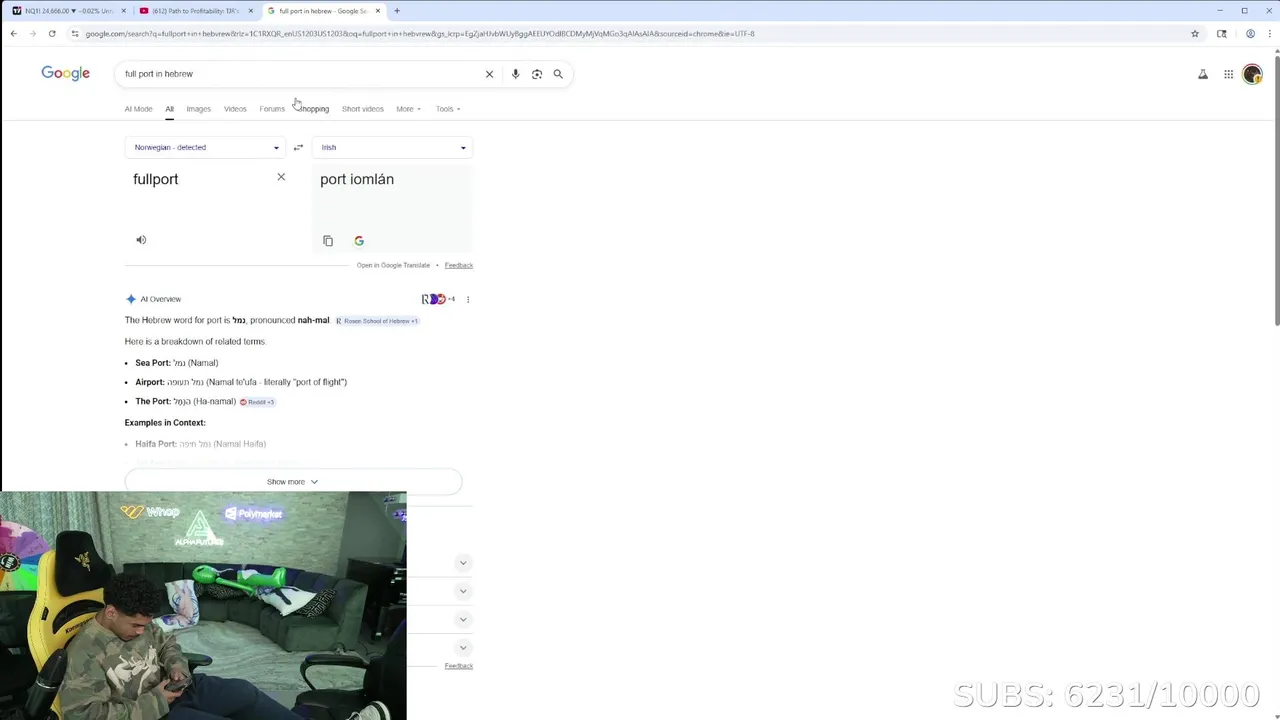Reload the current page
This screenshot has height=720, width=1280.
click(52, 33)
